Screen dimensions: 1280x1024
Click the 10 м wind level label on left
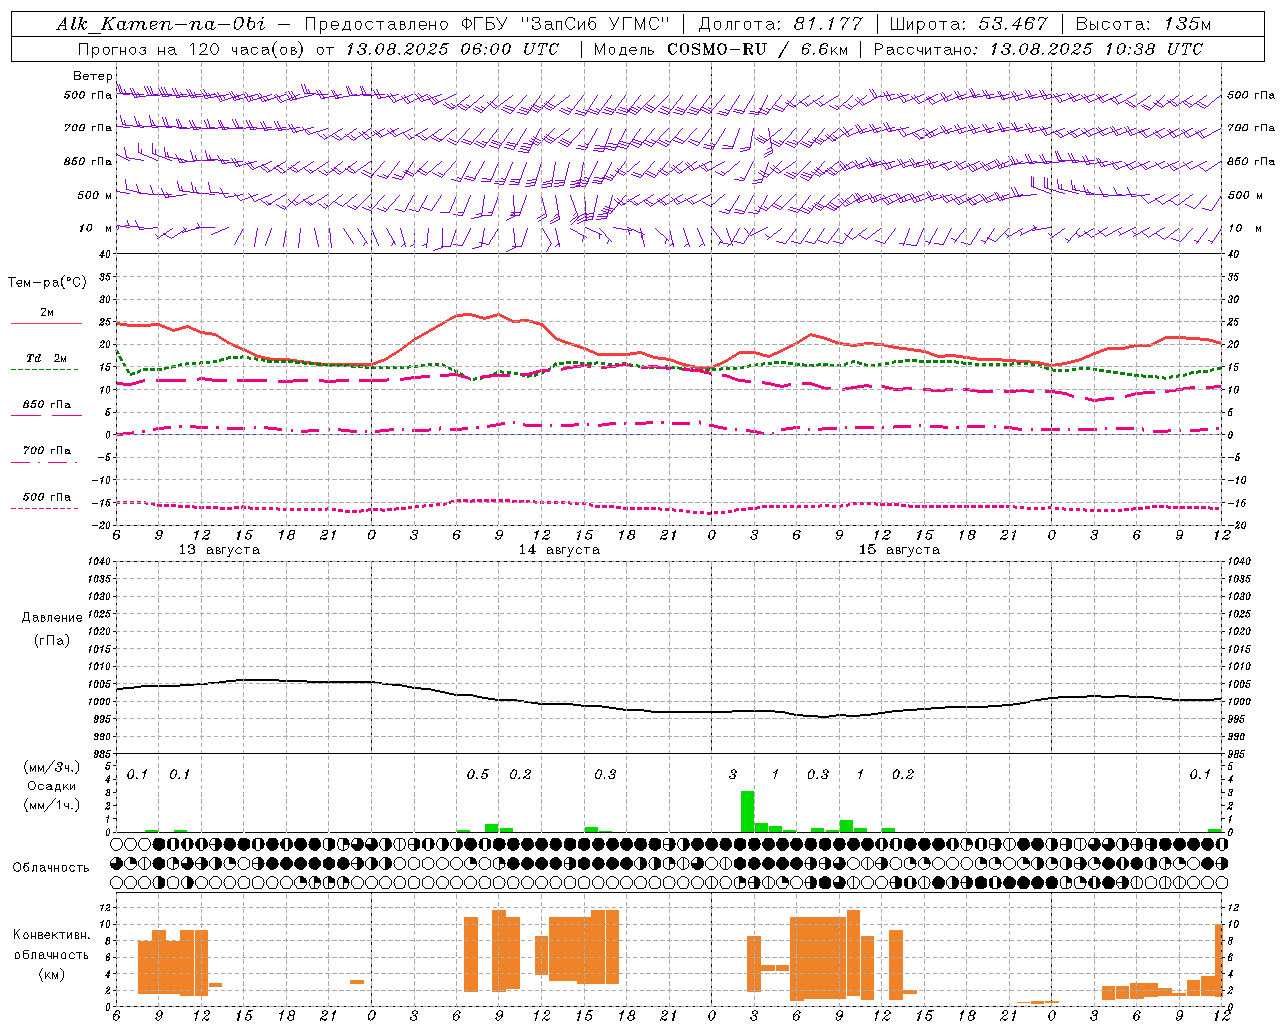pyautogui.click(x=95, y=229)
